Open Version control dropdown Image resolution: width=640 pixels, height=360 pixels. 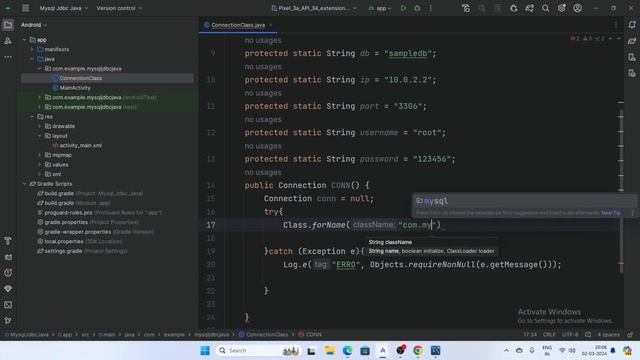(x=119, y=8)
